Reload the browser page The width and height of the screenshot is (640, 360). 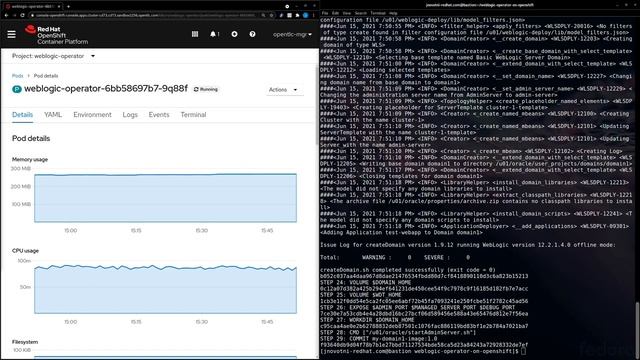22,15
